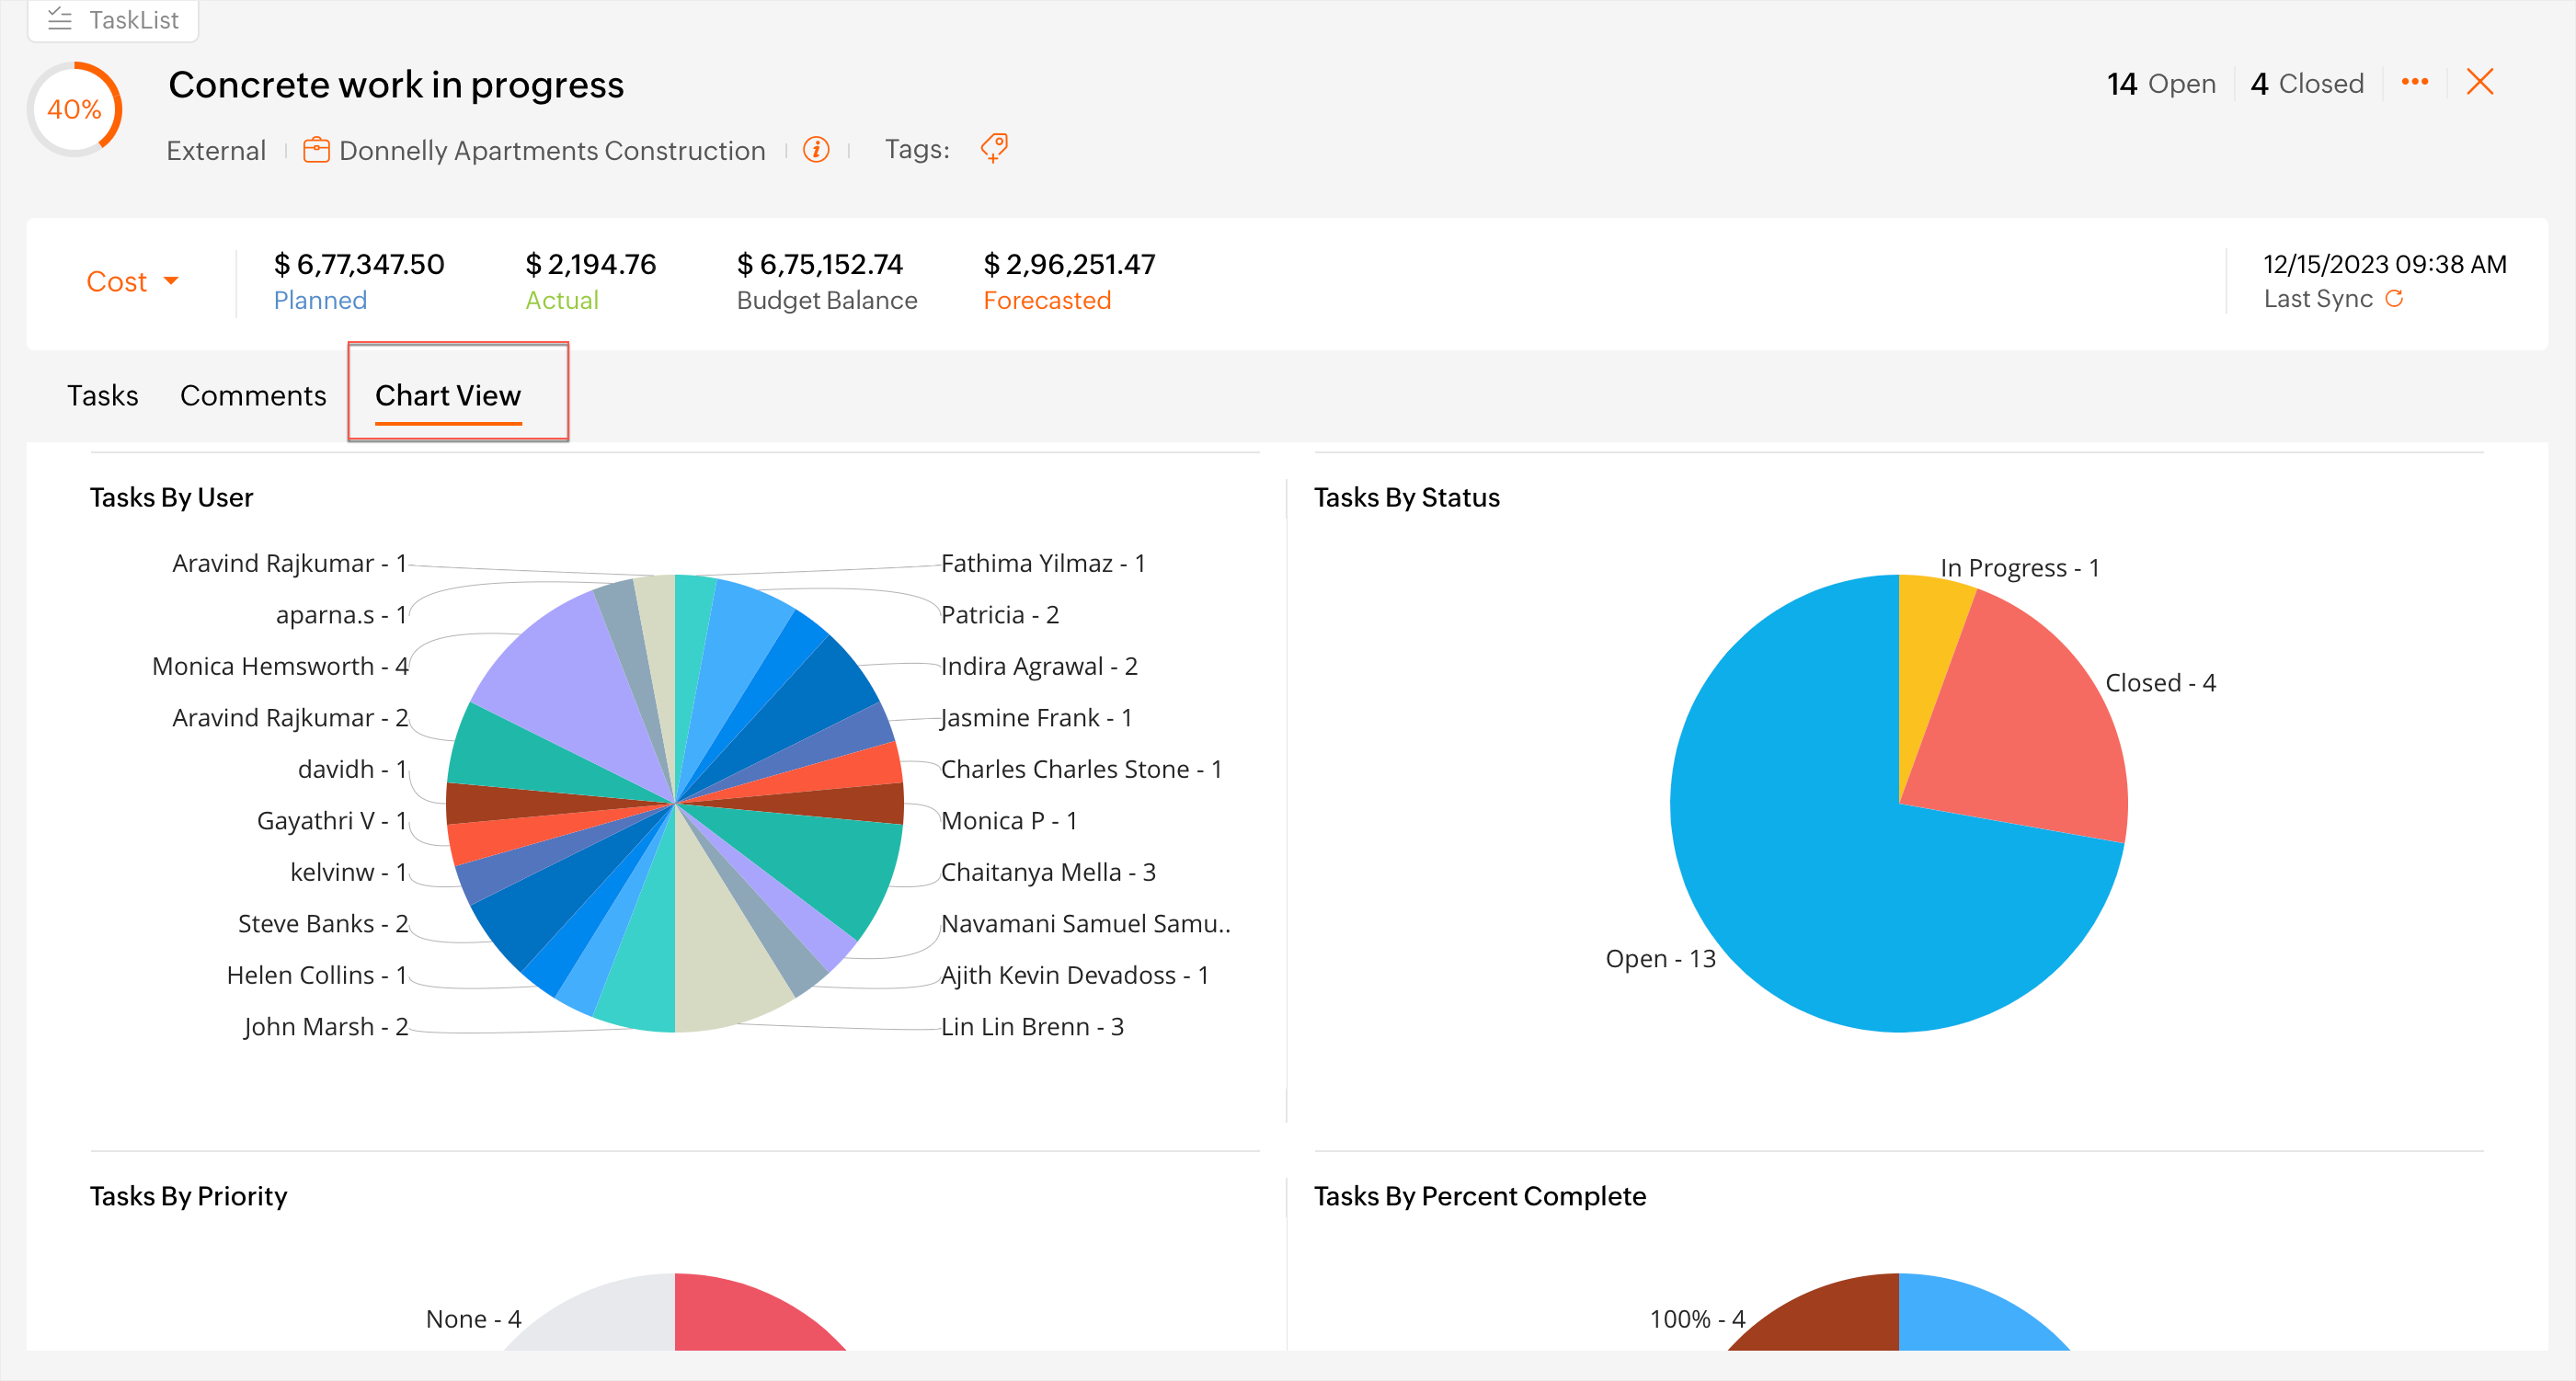This screenshot has width=2576, height=1381.
Task: Expand the Cost dropdown
Action: (132, 281)
